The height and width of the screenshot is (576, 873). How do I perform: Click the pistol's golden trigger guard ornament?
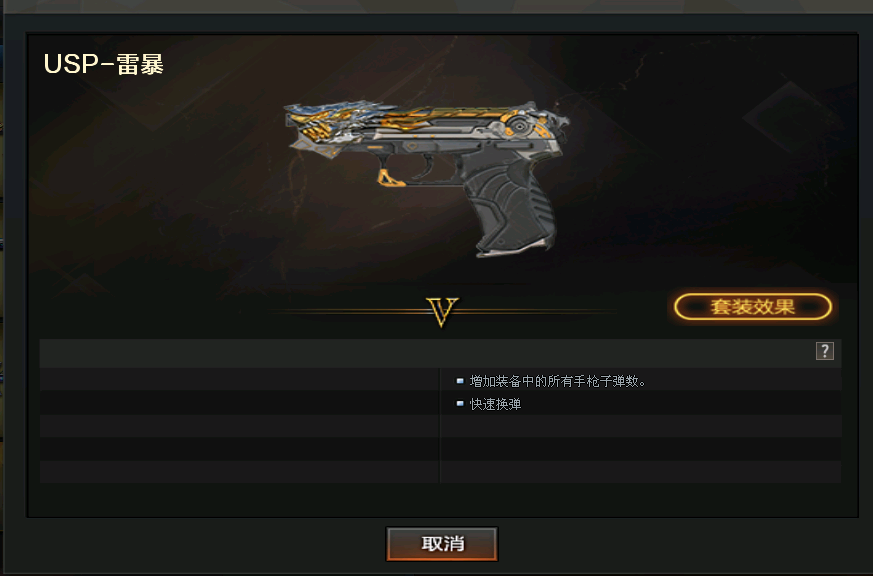[391, 178]
